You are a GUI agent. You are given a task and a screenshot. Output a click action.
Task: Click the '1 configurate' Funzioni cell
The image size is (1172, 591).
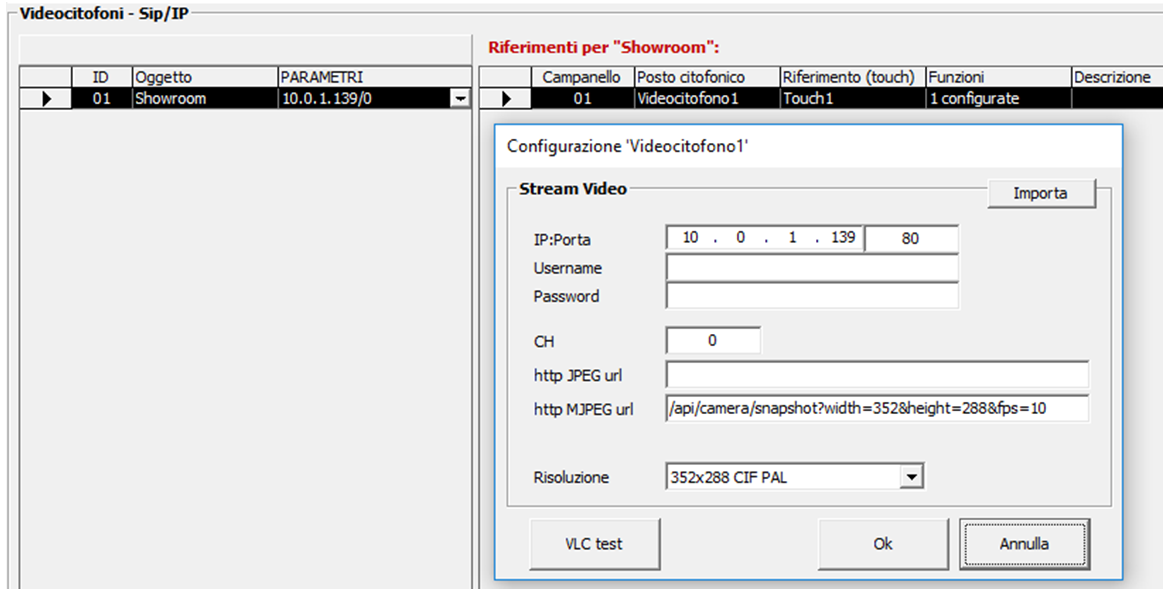click(997, 98)
